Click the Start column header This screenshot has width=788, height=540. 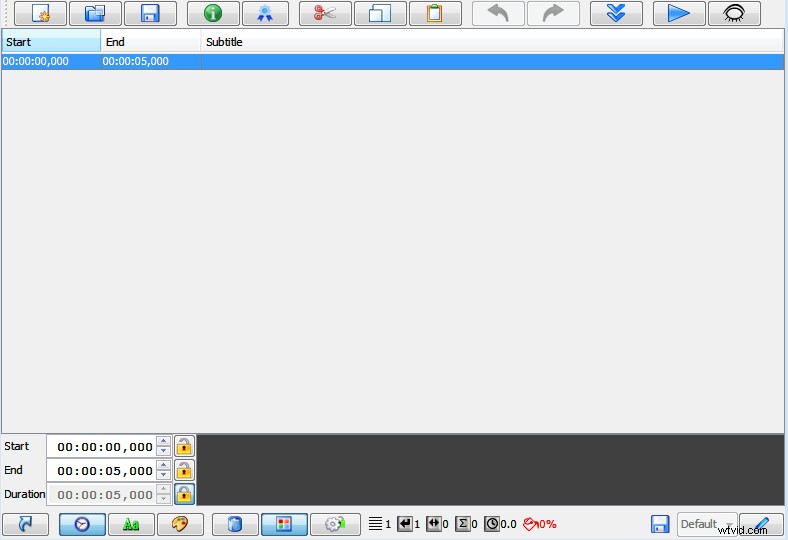(x=51, y=42)
